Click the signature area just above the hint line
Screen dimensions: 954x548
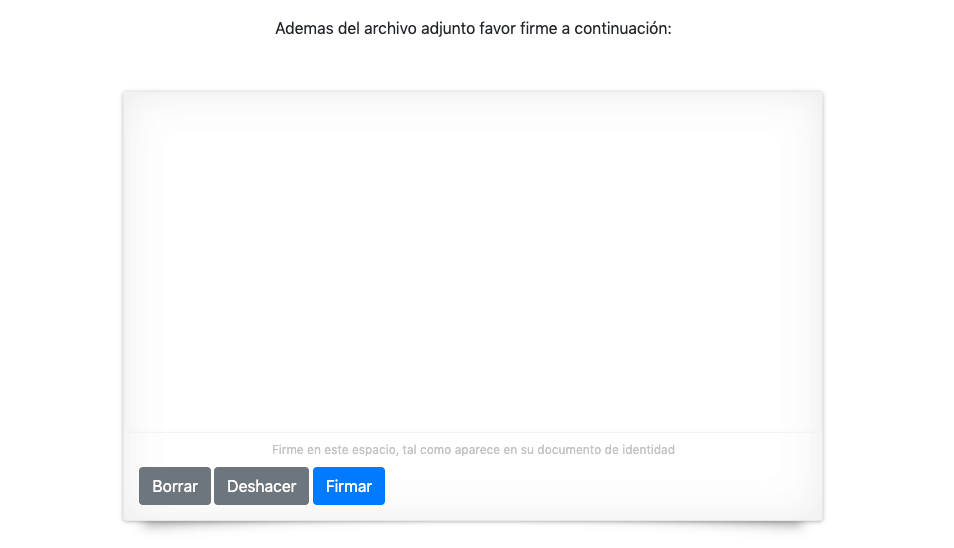click(472, 420)
